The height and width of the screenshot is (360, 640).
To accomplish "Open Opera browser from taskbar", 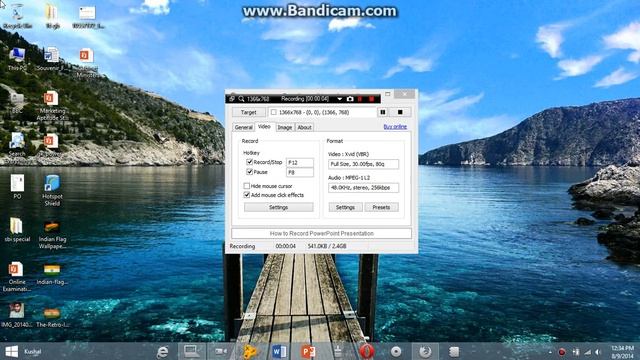I will pyautogui.click(x=367, y=351).
